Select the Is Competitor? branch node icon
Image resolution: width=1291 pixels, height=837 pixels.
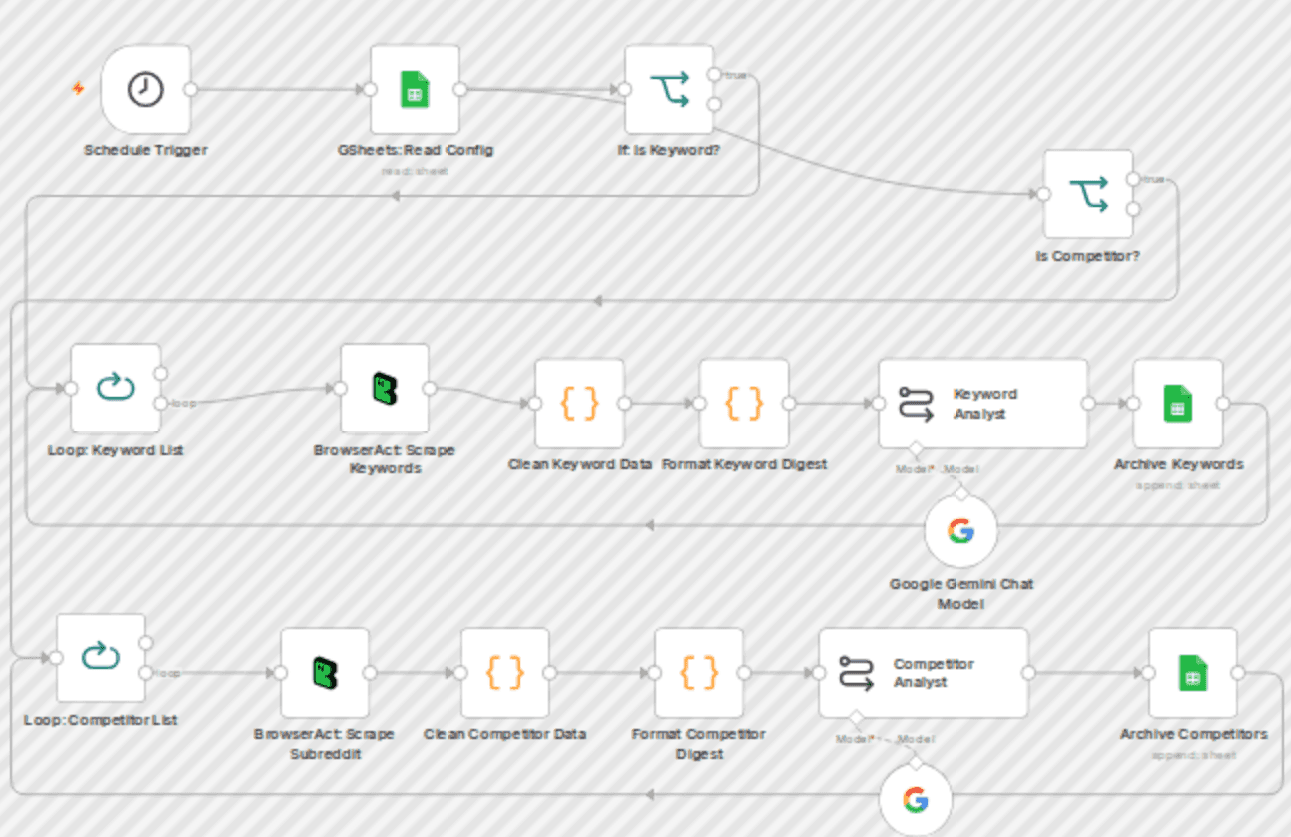(x=1088, y=194)
